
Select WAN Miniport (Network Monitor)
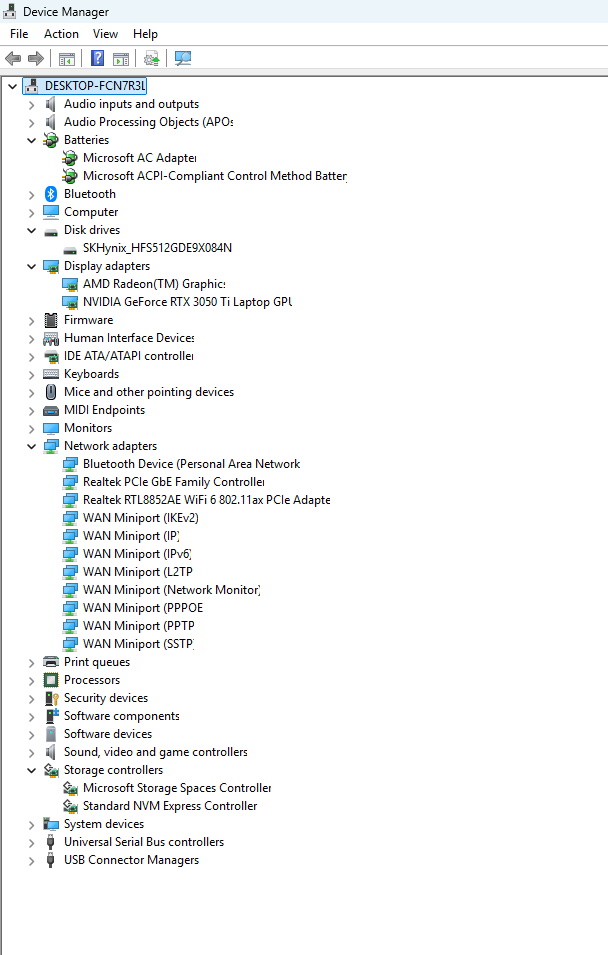(x=172, y=590)
